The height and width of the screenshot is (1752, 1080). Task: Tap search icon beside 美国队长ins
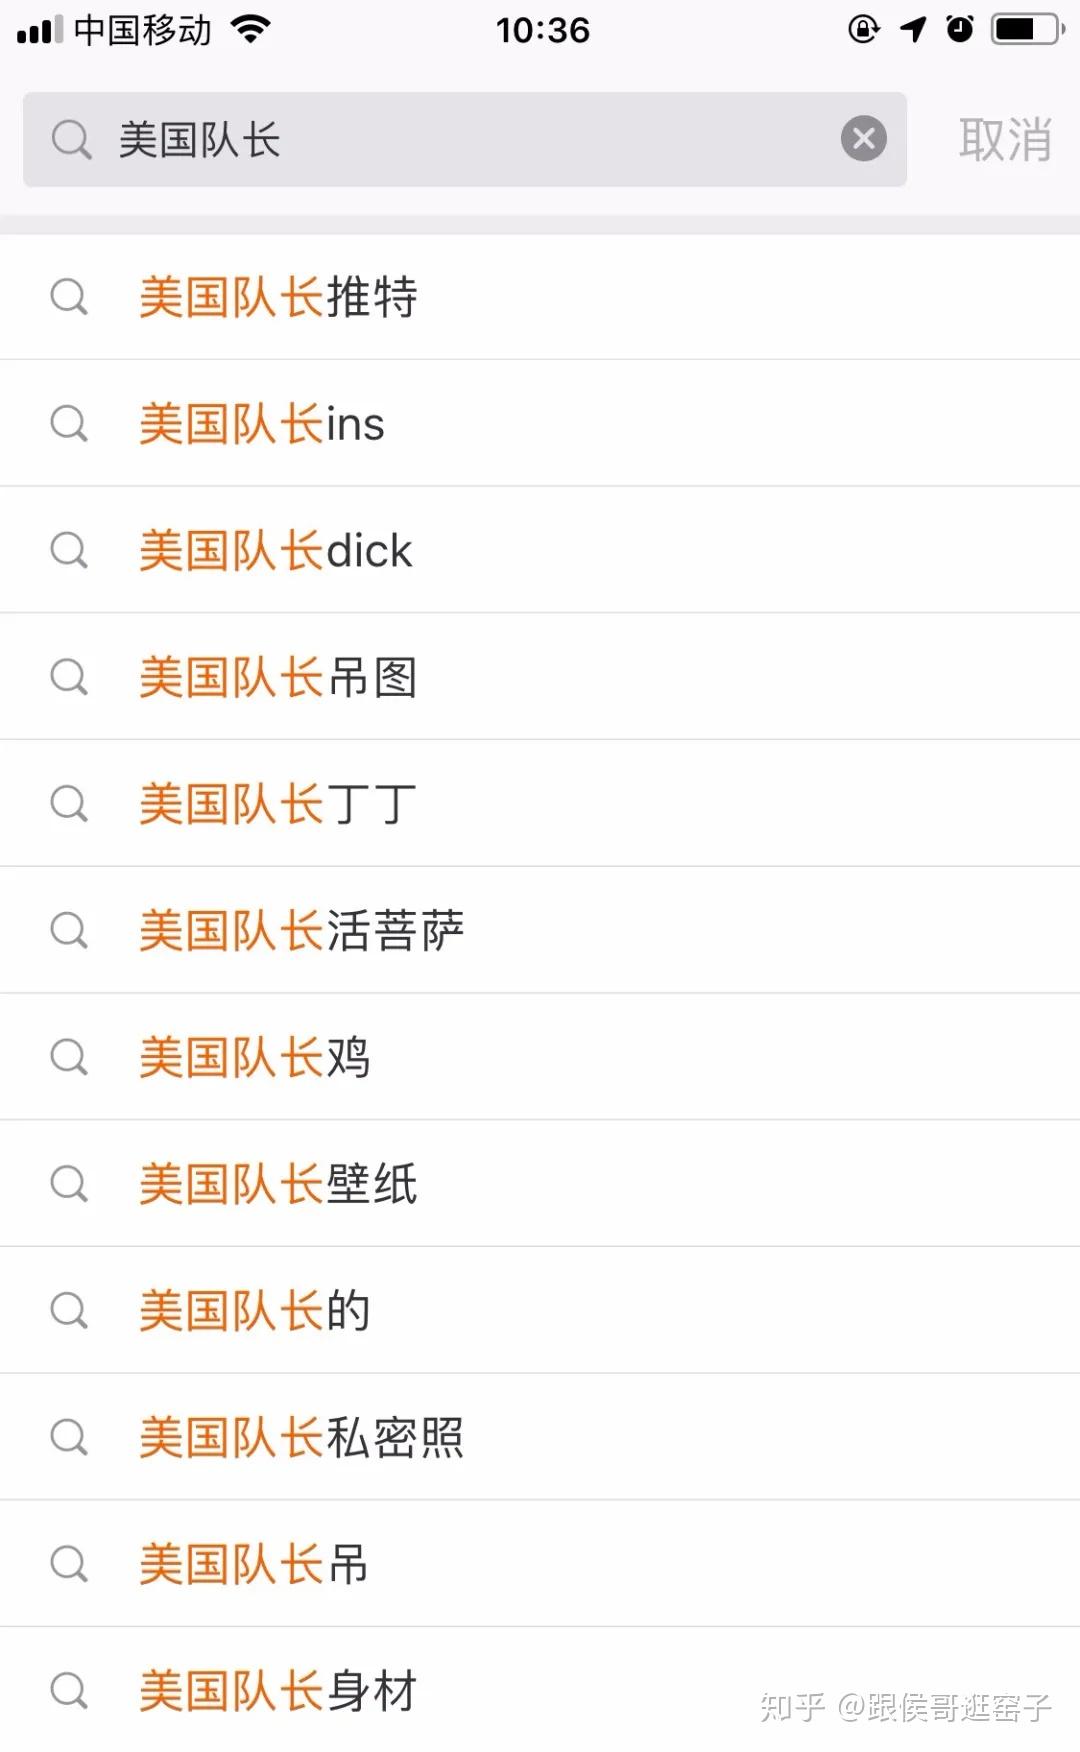(69, 424)
